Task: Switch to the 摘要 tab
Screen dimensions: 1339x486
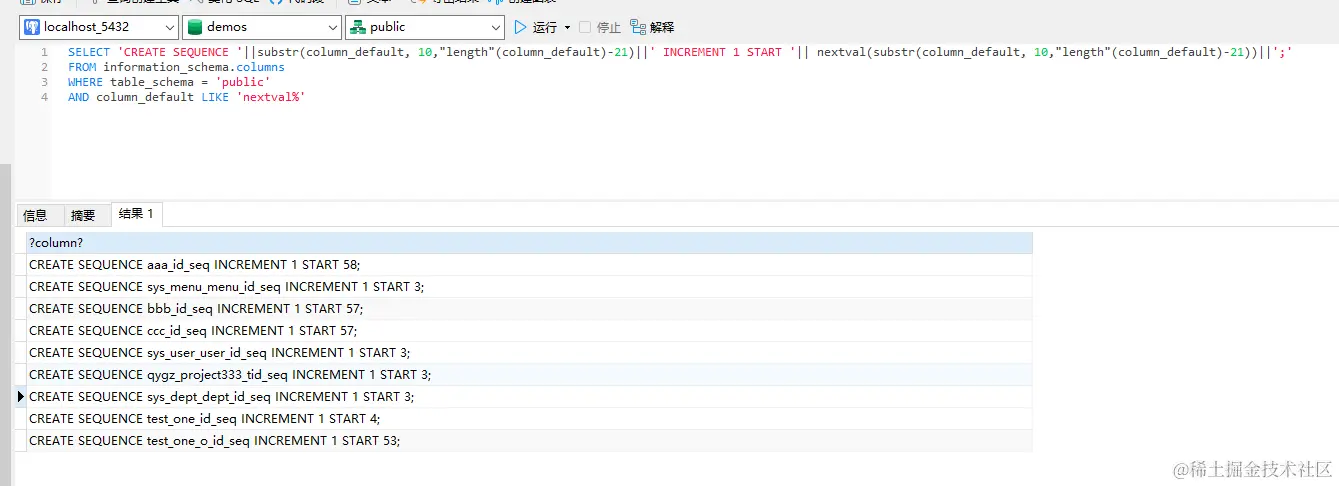Action: point(83,215)
